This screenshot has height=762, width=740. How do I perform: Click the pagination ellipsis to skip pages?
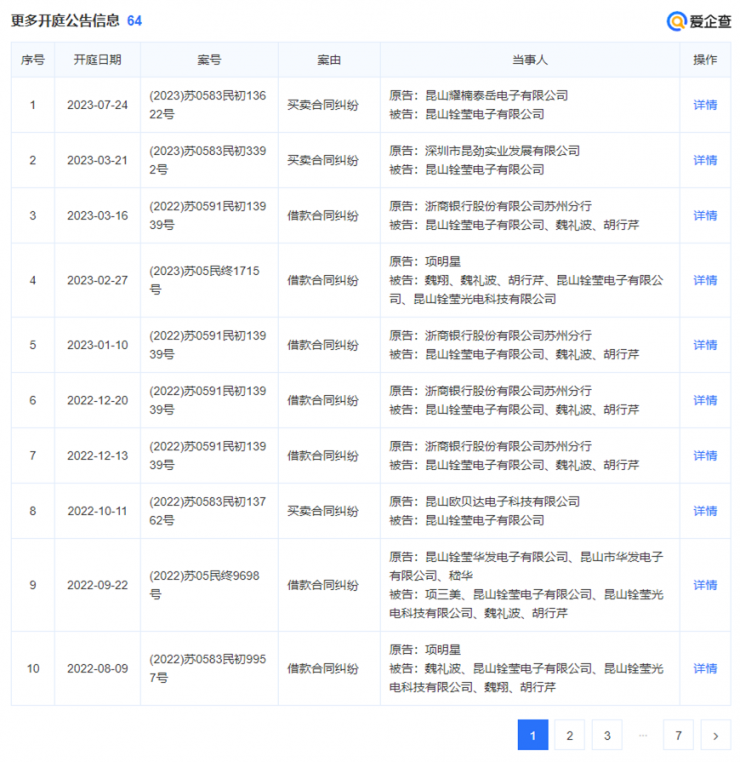(643, 735)
